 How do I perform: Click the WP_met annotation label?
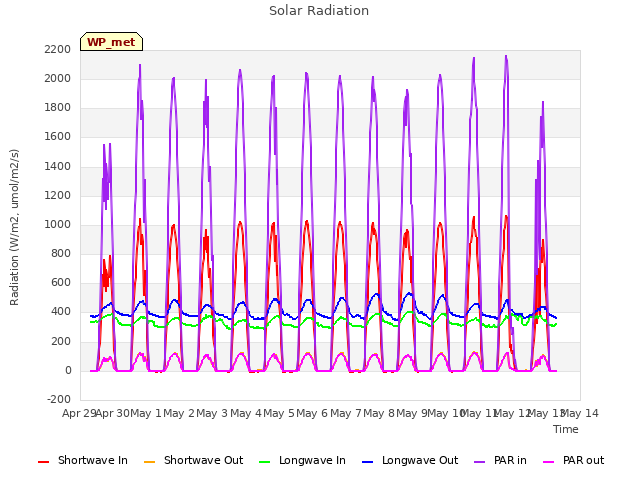(x=111, y=42)
